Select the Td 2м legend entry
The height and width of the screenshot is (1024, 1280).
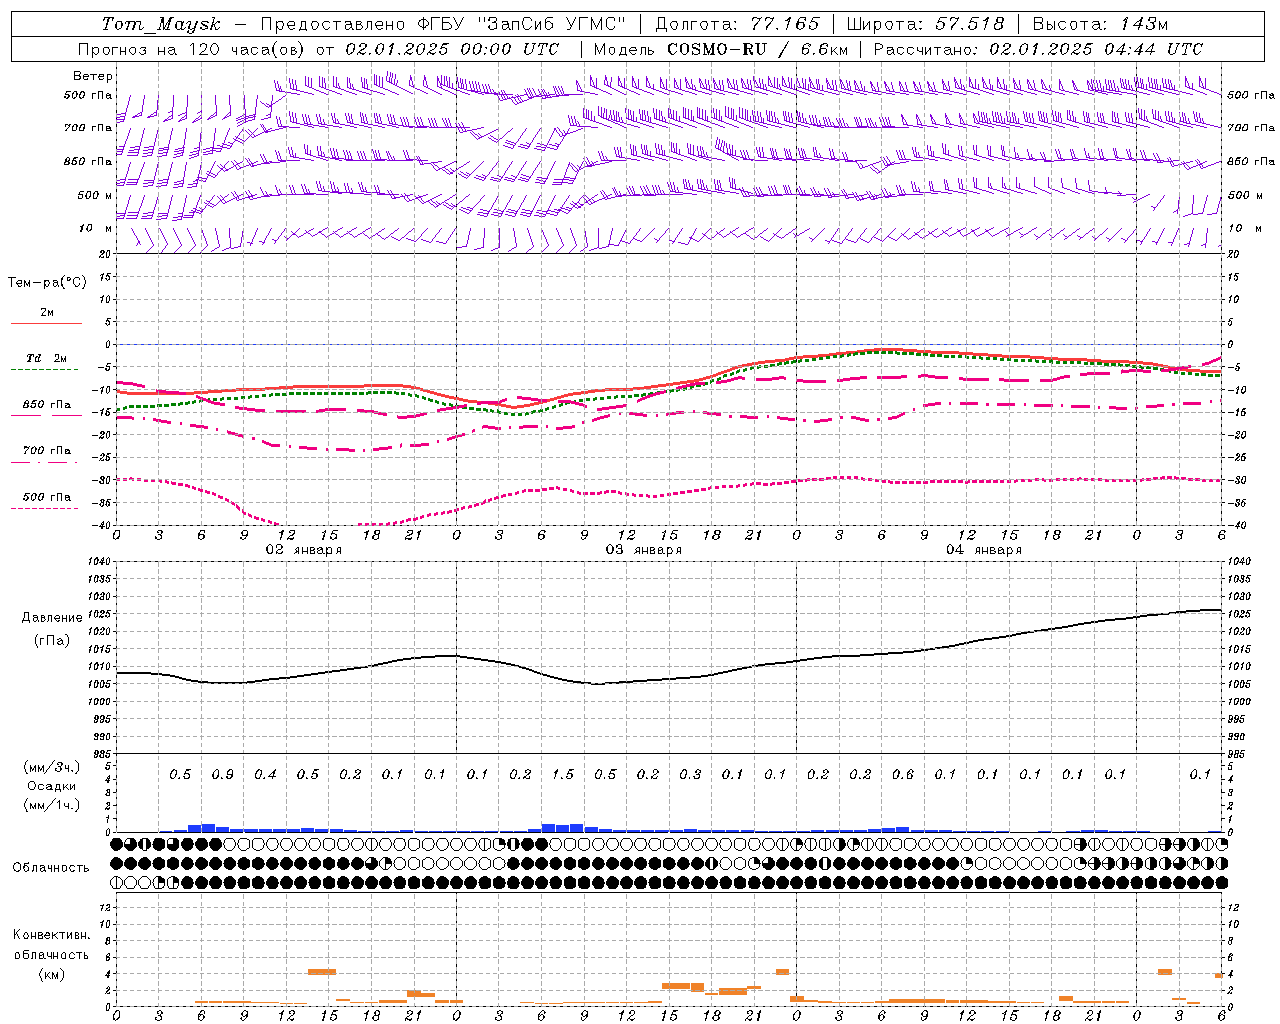click(x=47, y=358)
